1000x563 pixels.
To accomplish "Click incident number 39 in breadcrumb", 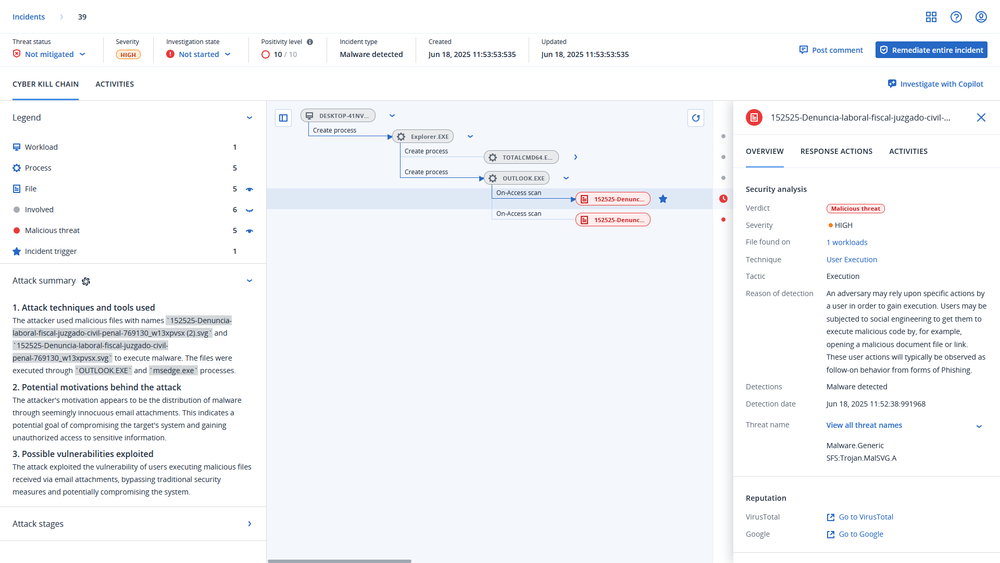I will [82, 17].
